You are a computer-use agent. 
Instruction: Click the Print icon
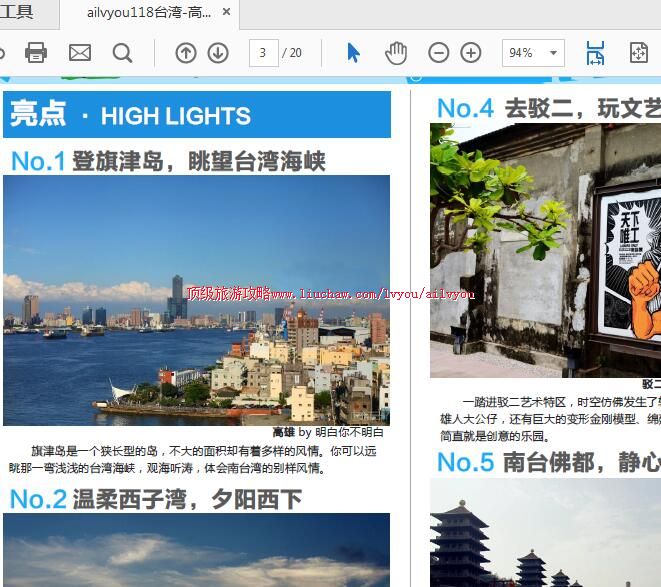(x=36, y=53)
